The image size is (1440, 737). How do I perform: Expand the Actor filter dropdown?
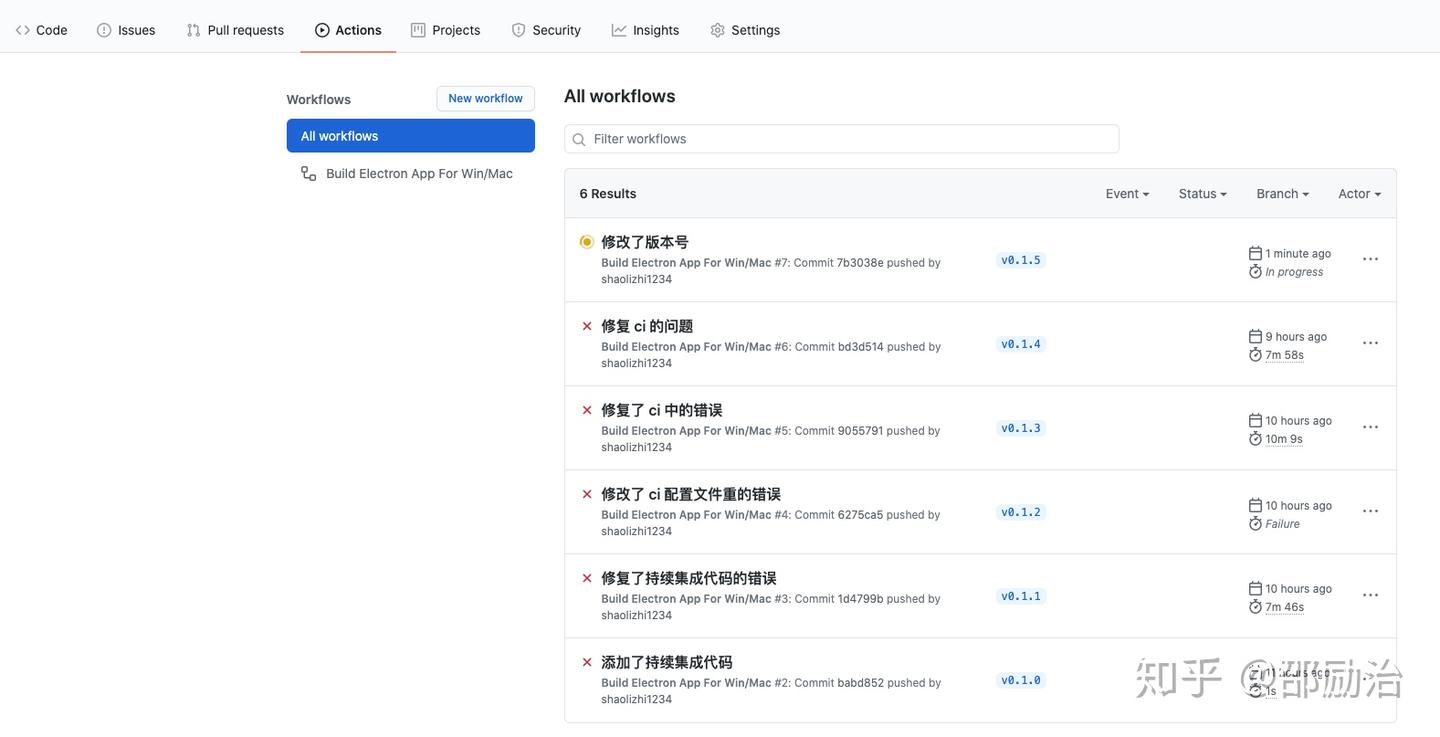[x=1359, y=194]
